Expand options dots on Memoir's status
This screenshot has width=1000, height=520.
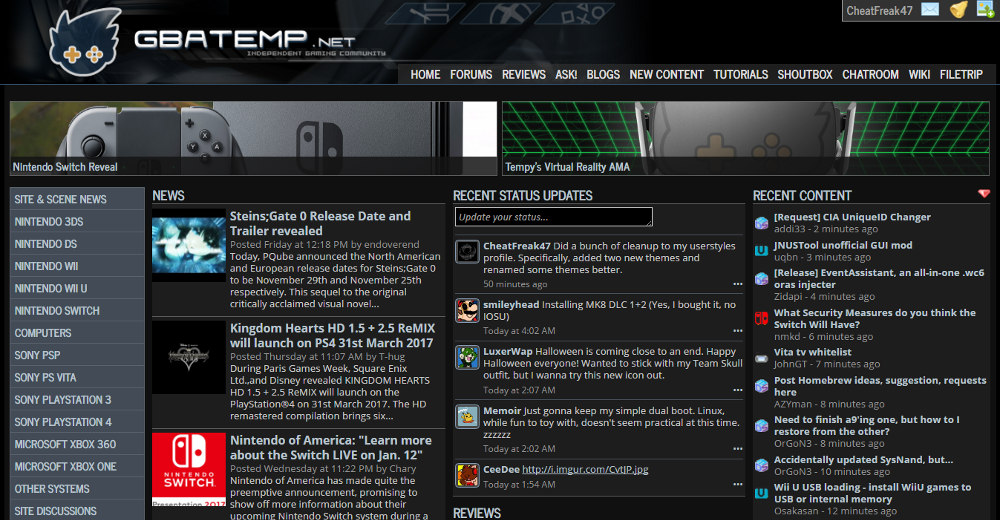(x=738, y=449)
